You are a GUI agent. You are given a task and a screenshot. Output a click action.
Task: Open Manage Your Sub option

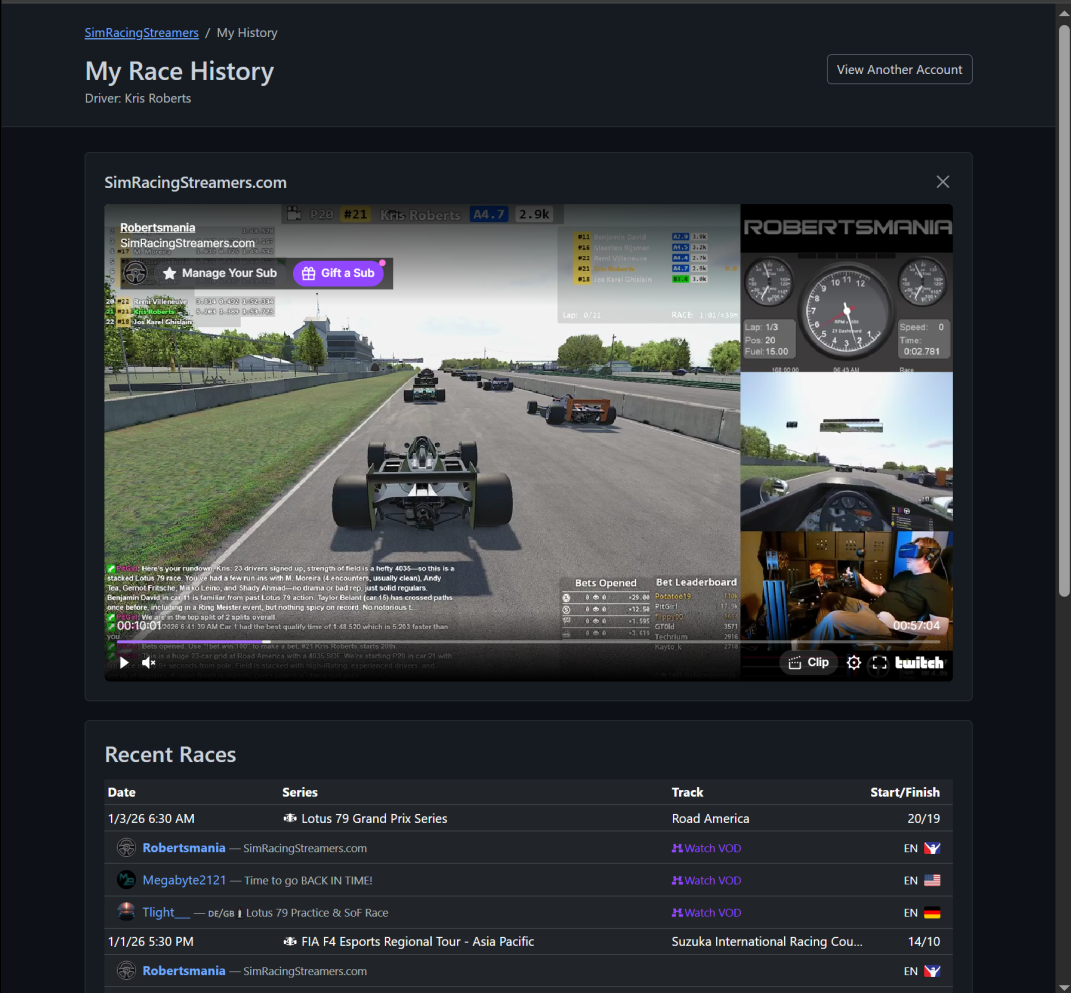219,273
